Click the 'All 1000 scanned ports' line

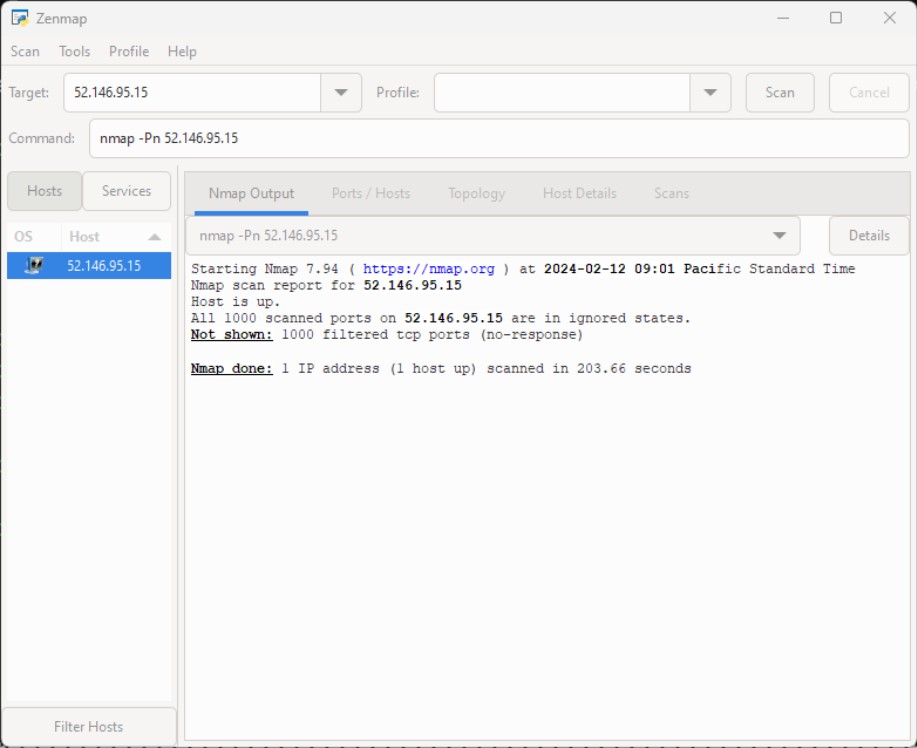[440, 318]
